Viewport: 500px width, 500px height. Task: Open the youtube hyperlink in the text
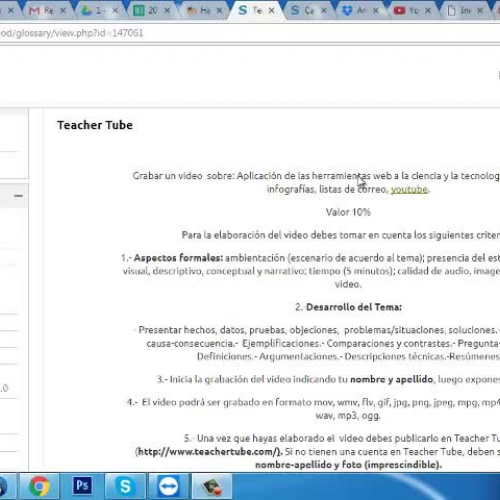[x=409, y=189]
